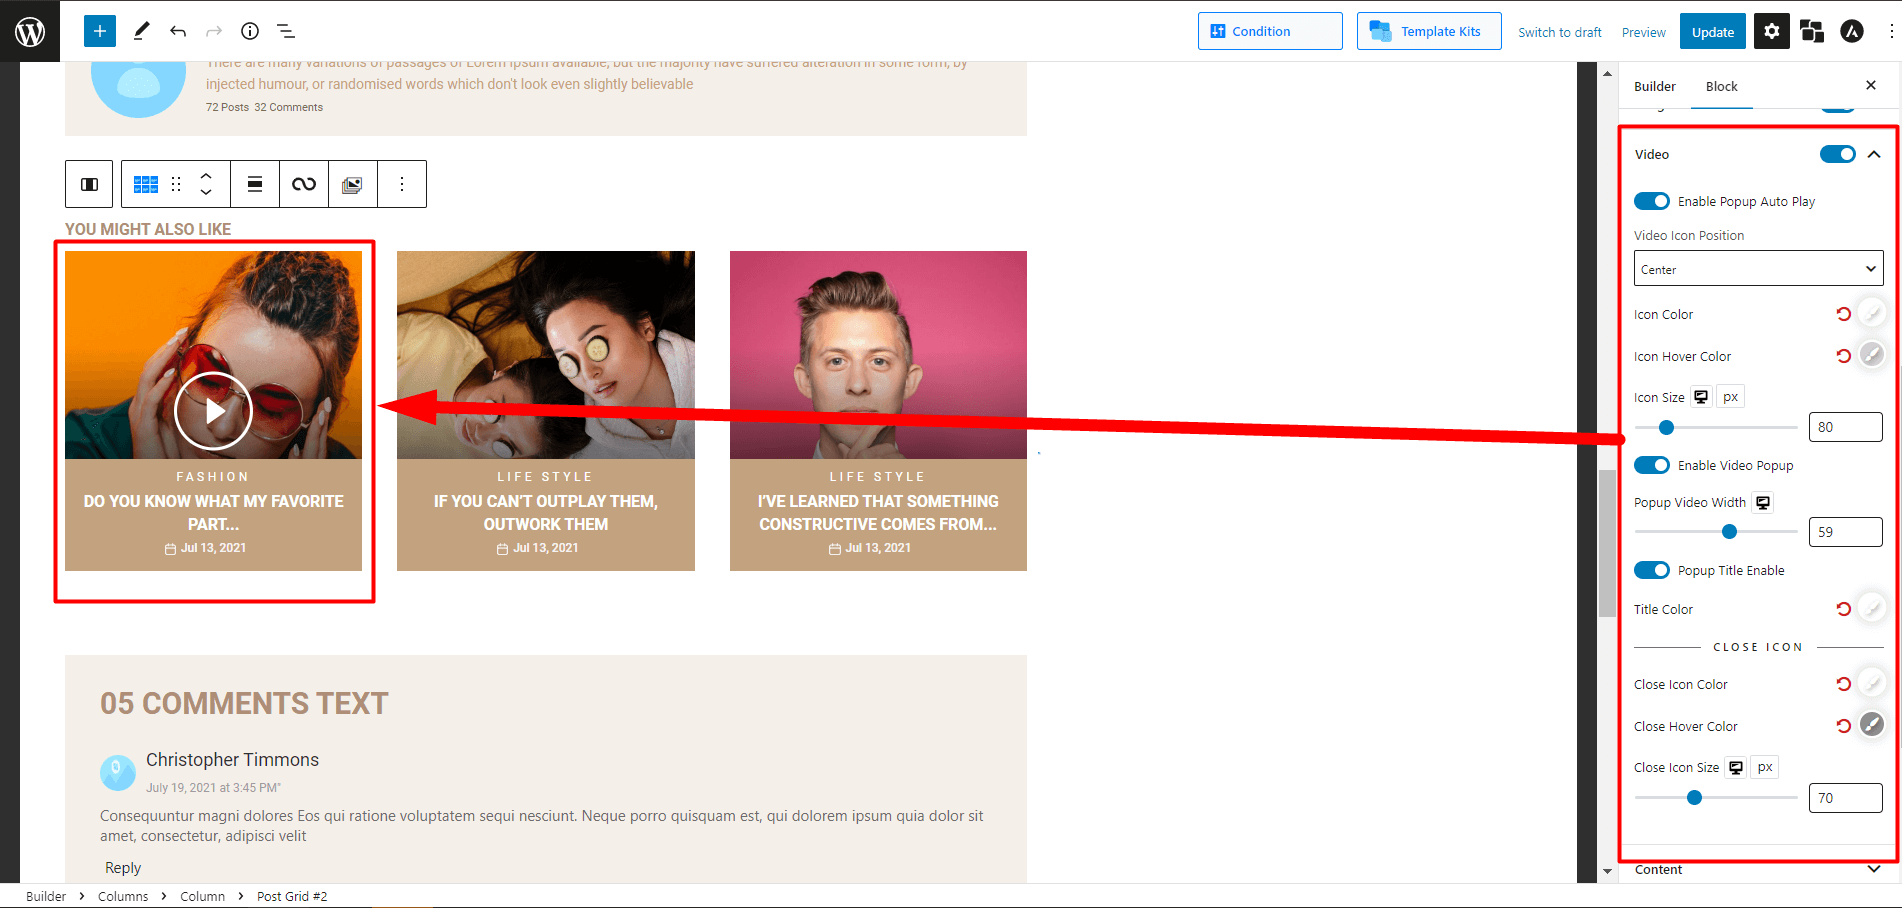This screenshot has height=908, width=1902.
Task: Open the document overview list icon
Action: tap(286, 31)
